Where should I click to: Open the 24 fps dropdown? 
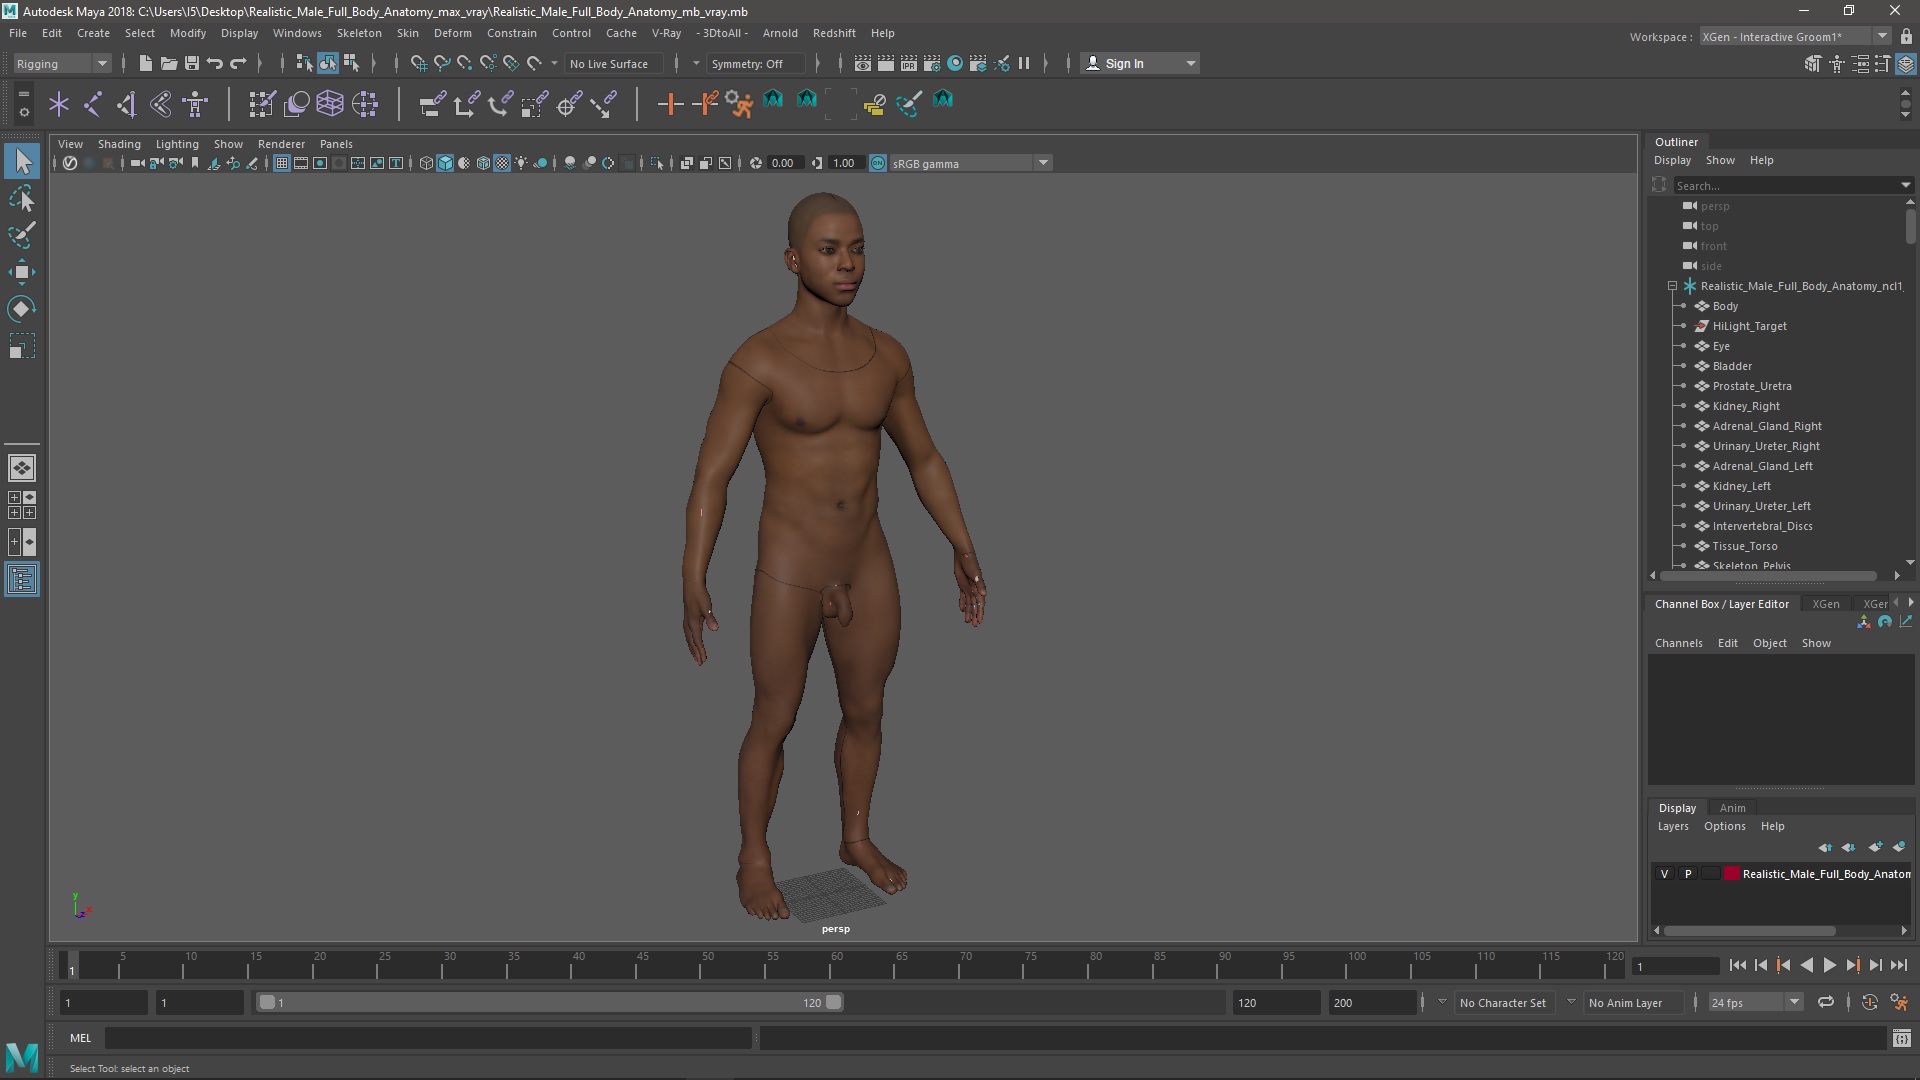point(1755,1002)
